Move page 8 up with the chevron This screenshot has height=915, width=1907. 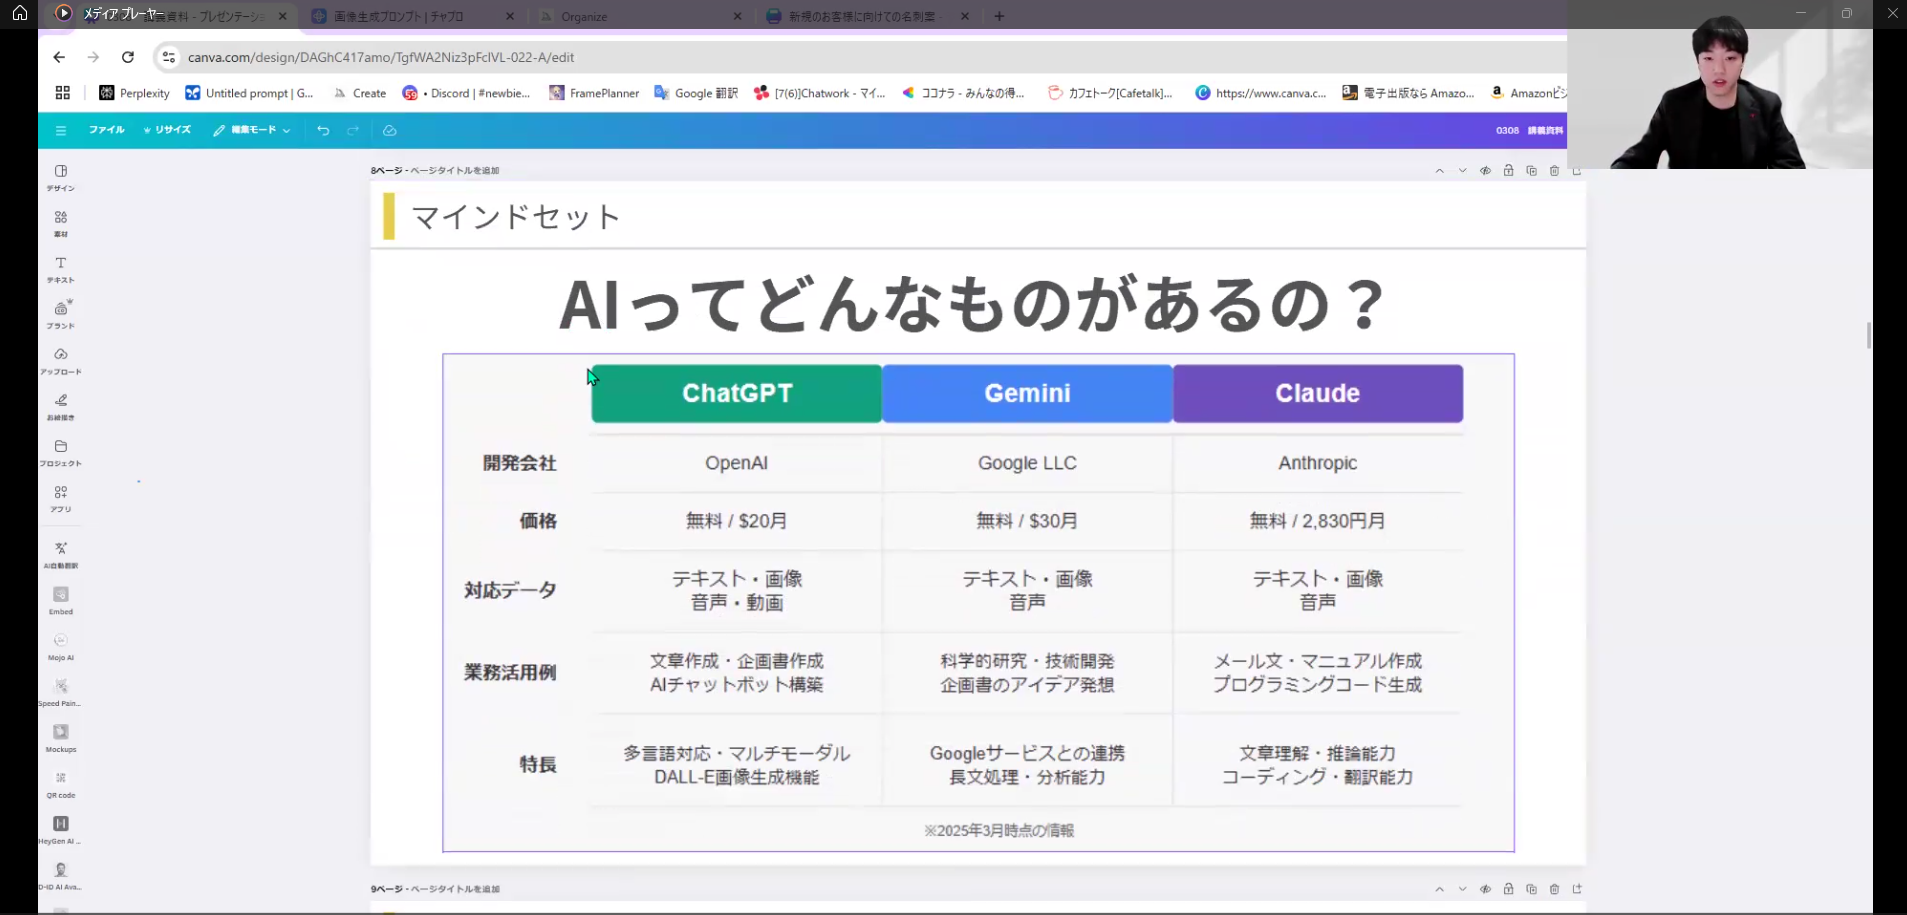pos(1439,171)
